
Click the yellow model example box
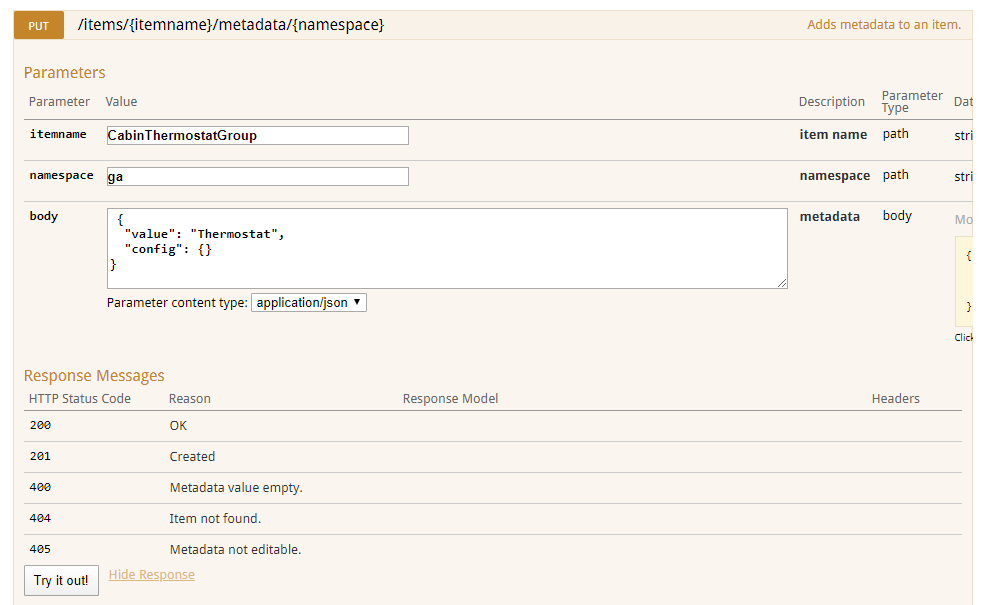[965, 281]
